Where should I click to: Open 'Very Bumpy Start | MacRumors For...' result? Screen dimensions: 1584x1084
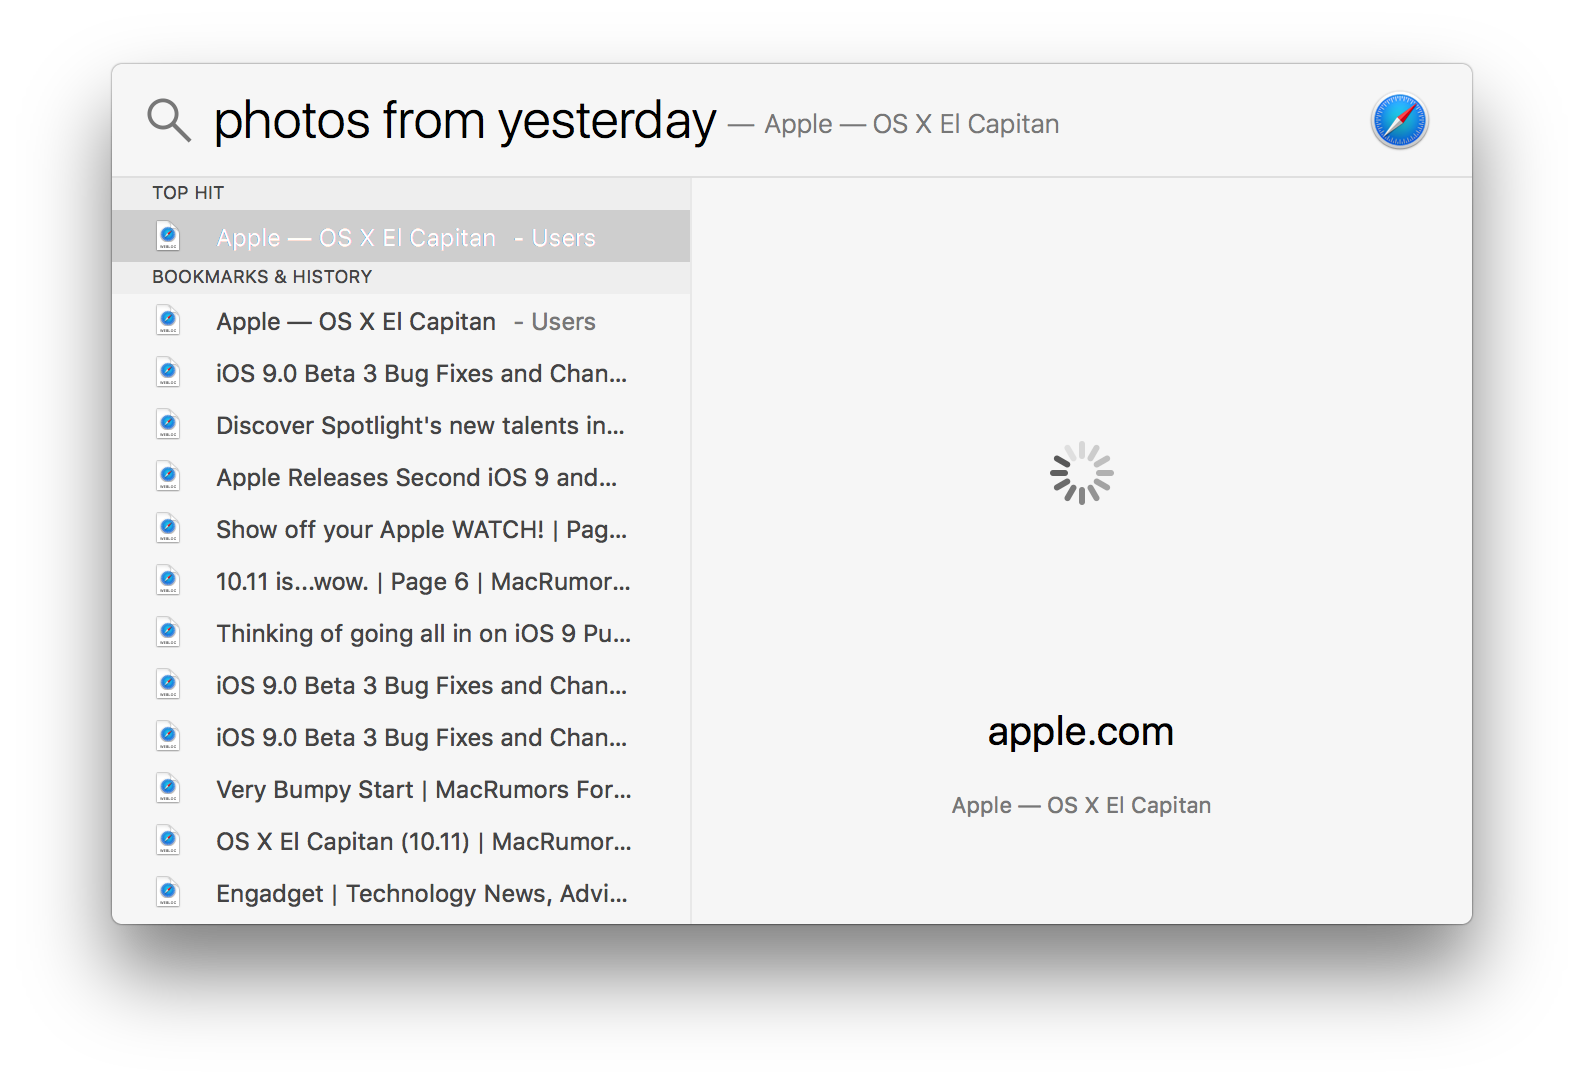coord(401,789)
